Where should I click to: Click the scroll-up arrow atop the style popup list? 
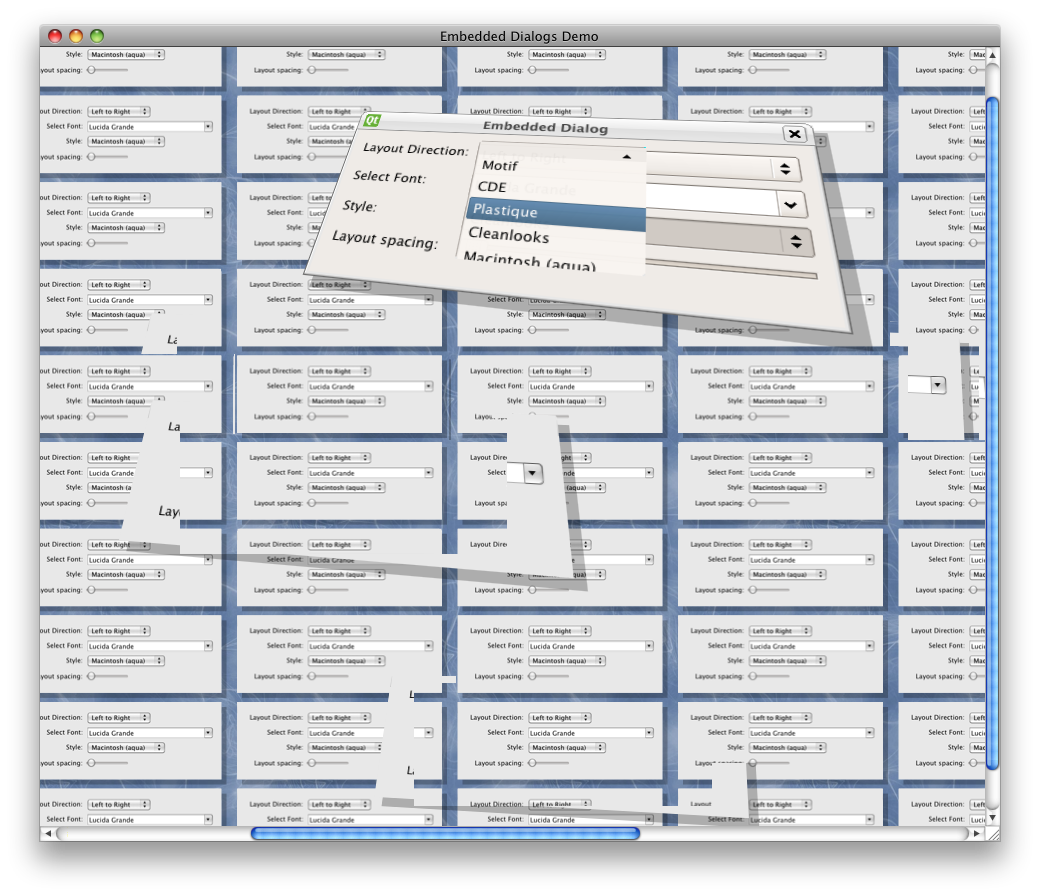(626, 157)
